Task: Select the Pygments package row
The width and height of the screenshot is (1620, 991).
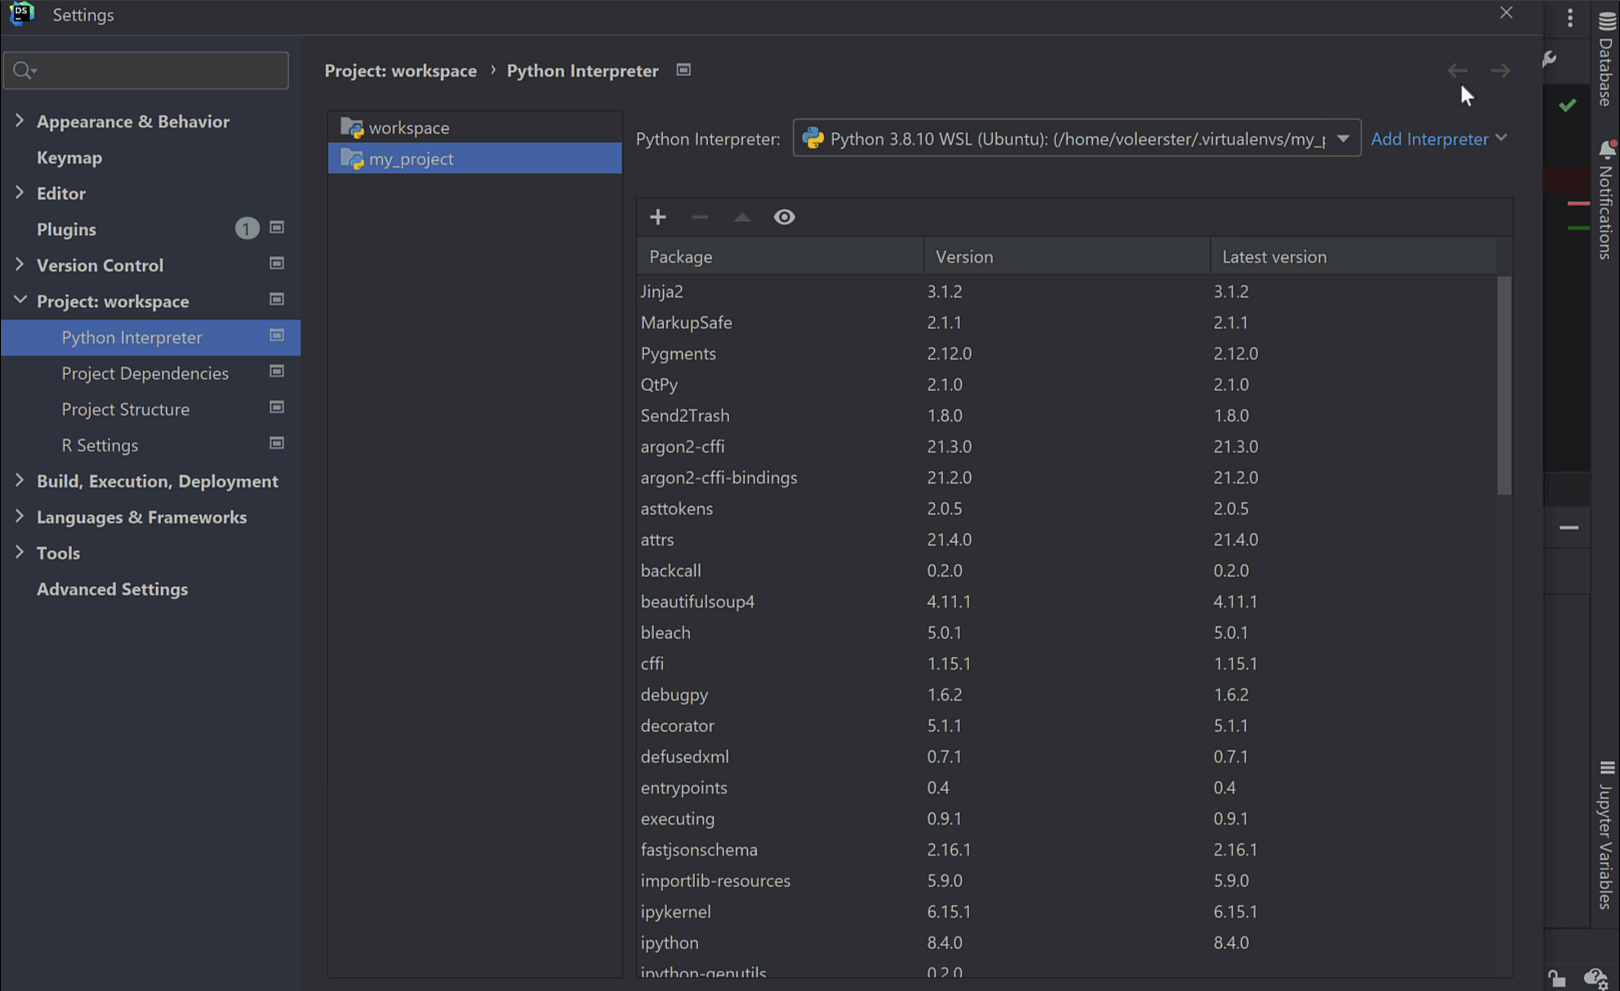Action: click(x=1067, y=353)
